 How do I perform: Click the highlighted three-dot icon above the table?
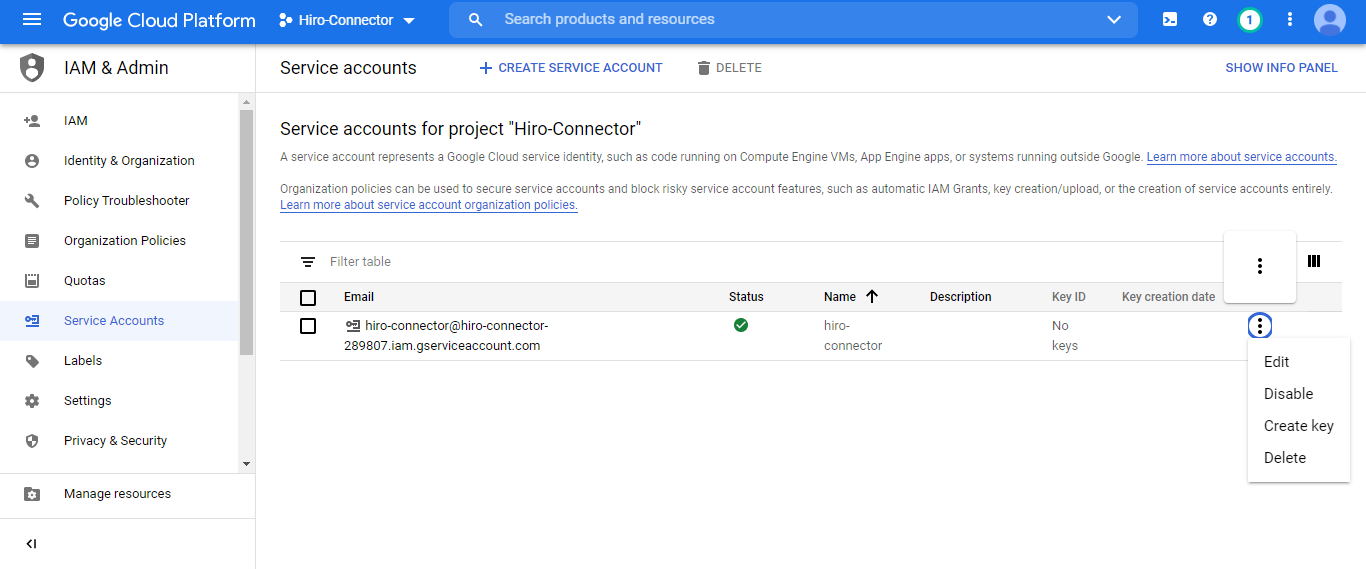(x=1260, y=266)
